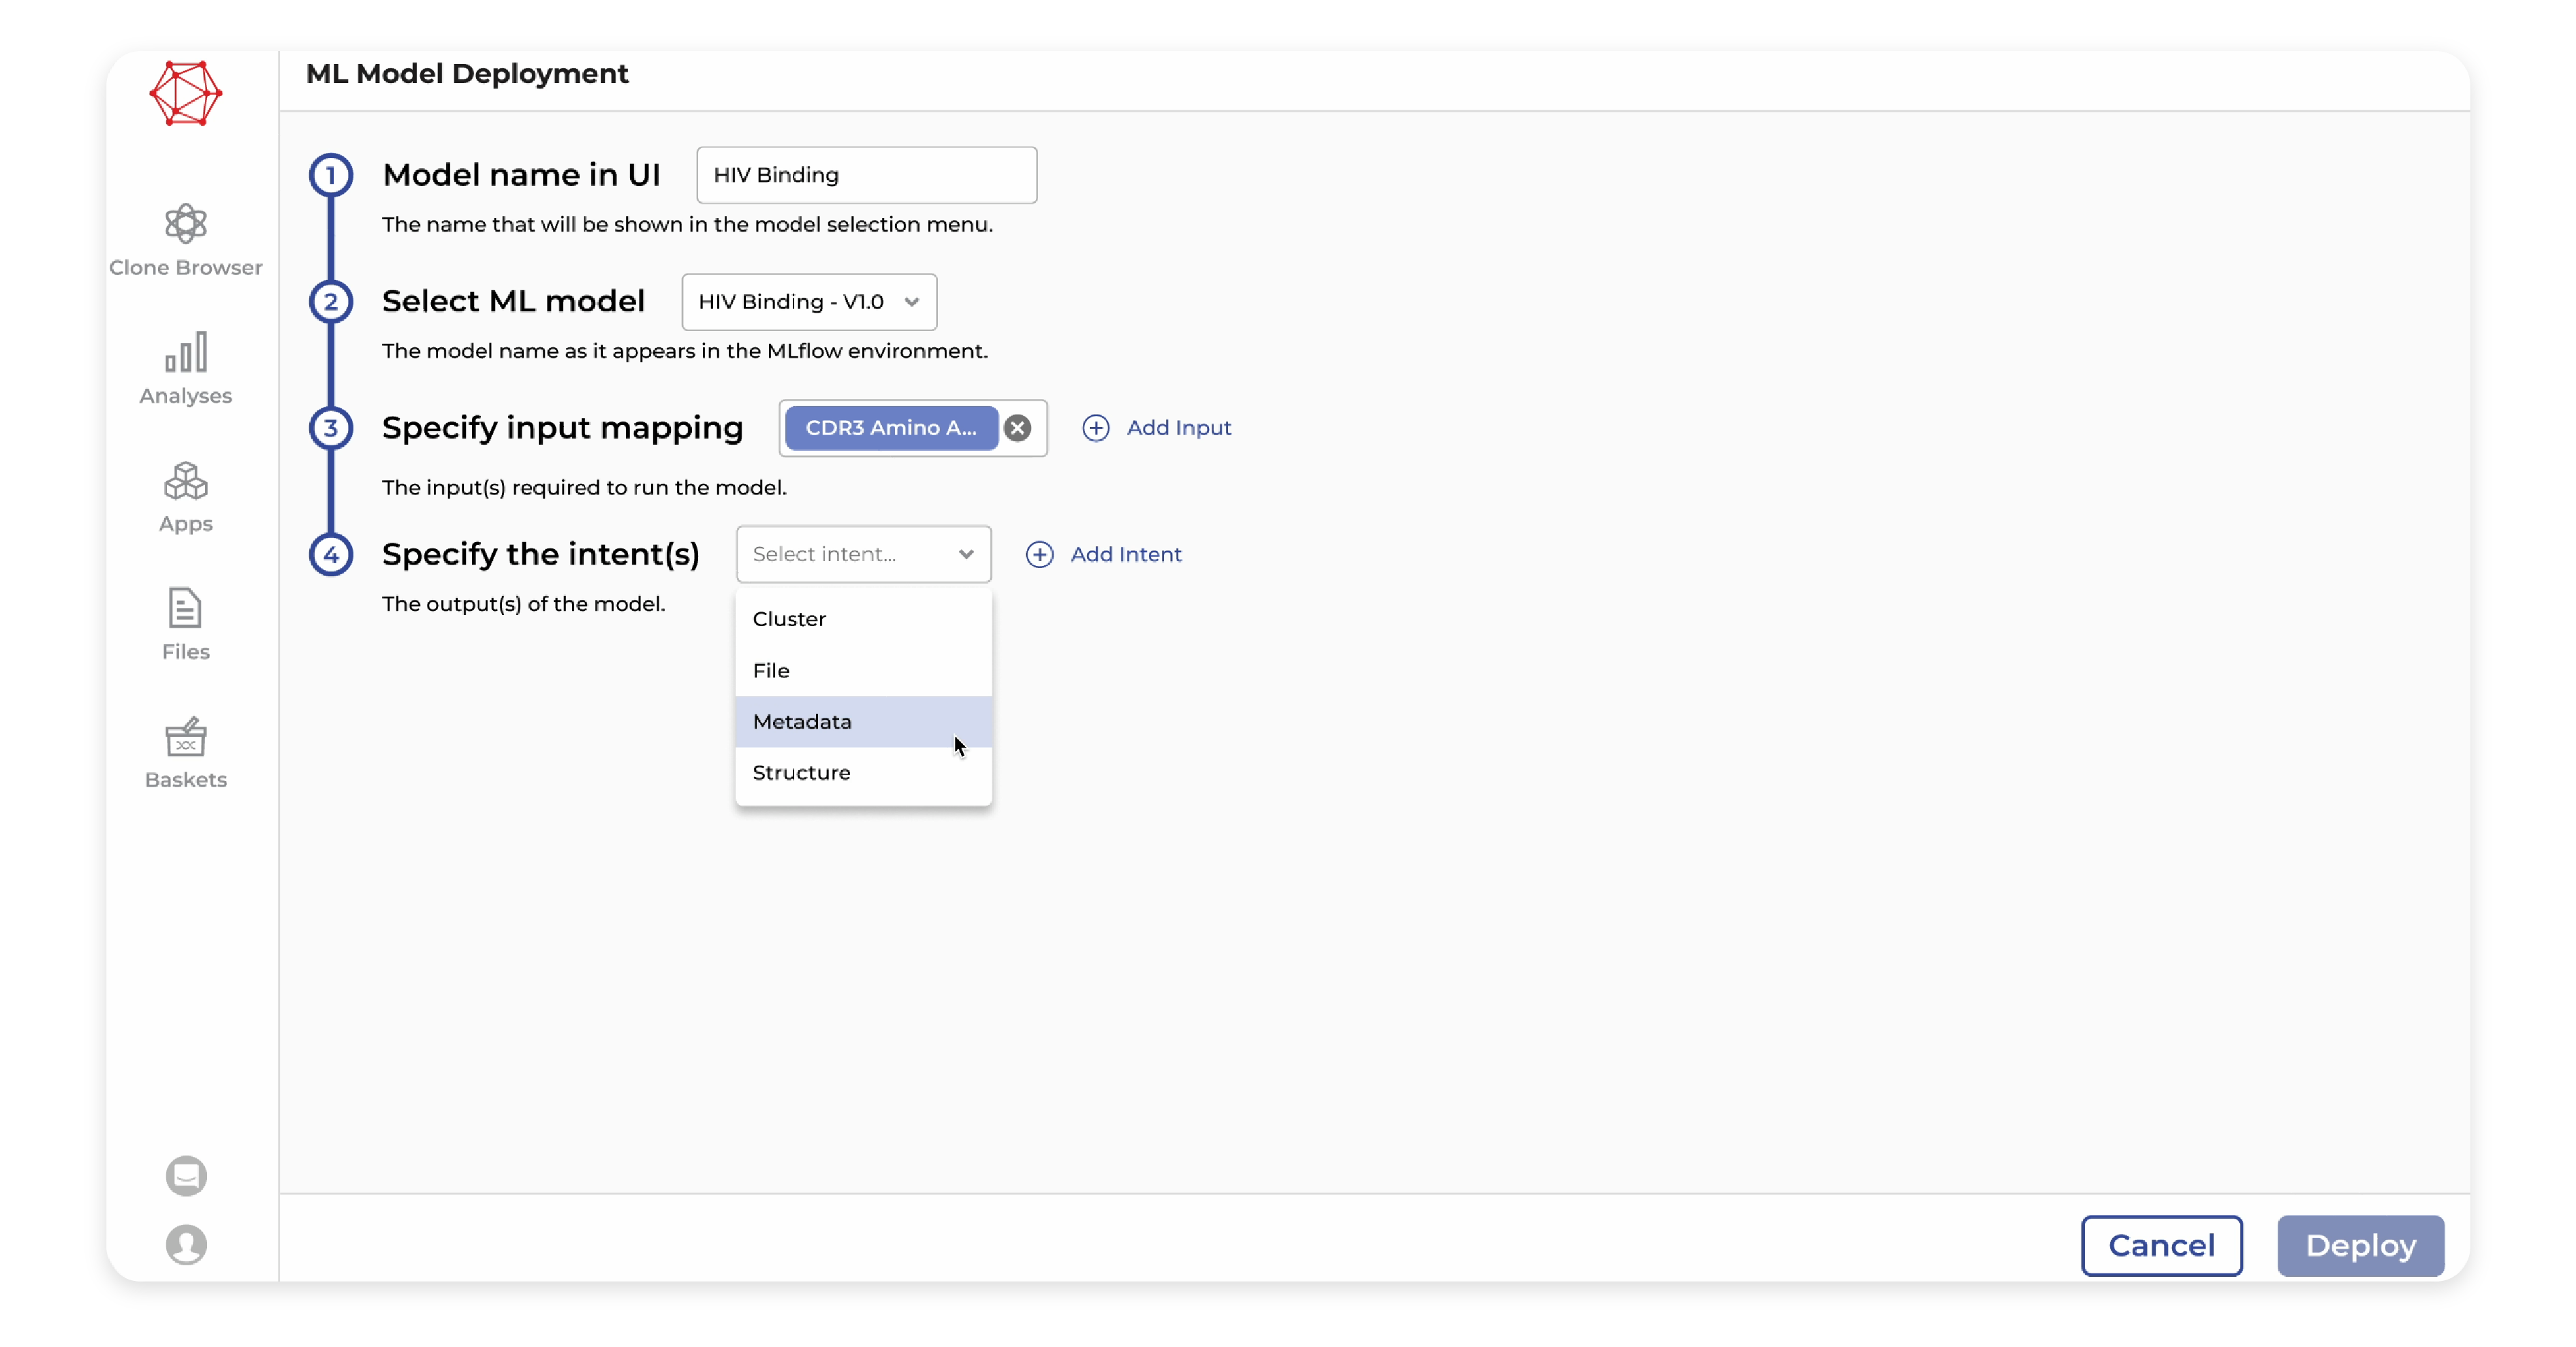Pick Structure from the intent list
The width and height of the screenshot is (2576, 1347).
point(864,773)
